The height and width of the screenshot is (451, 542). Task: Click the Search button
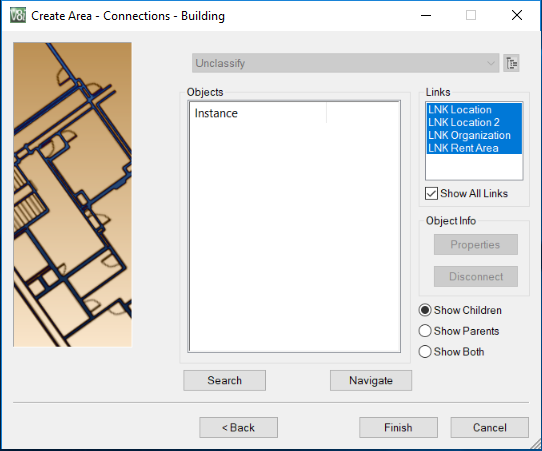(224, 380)
